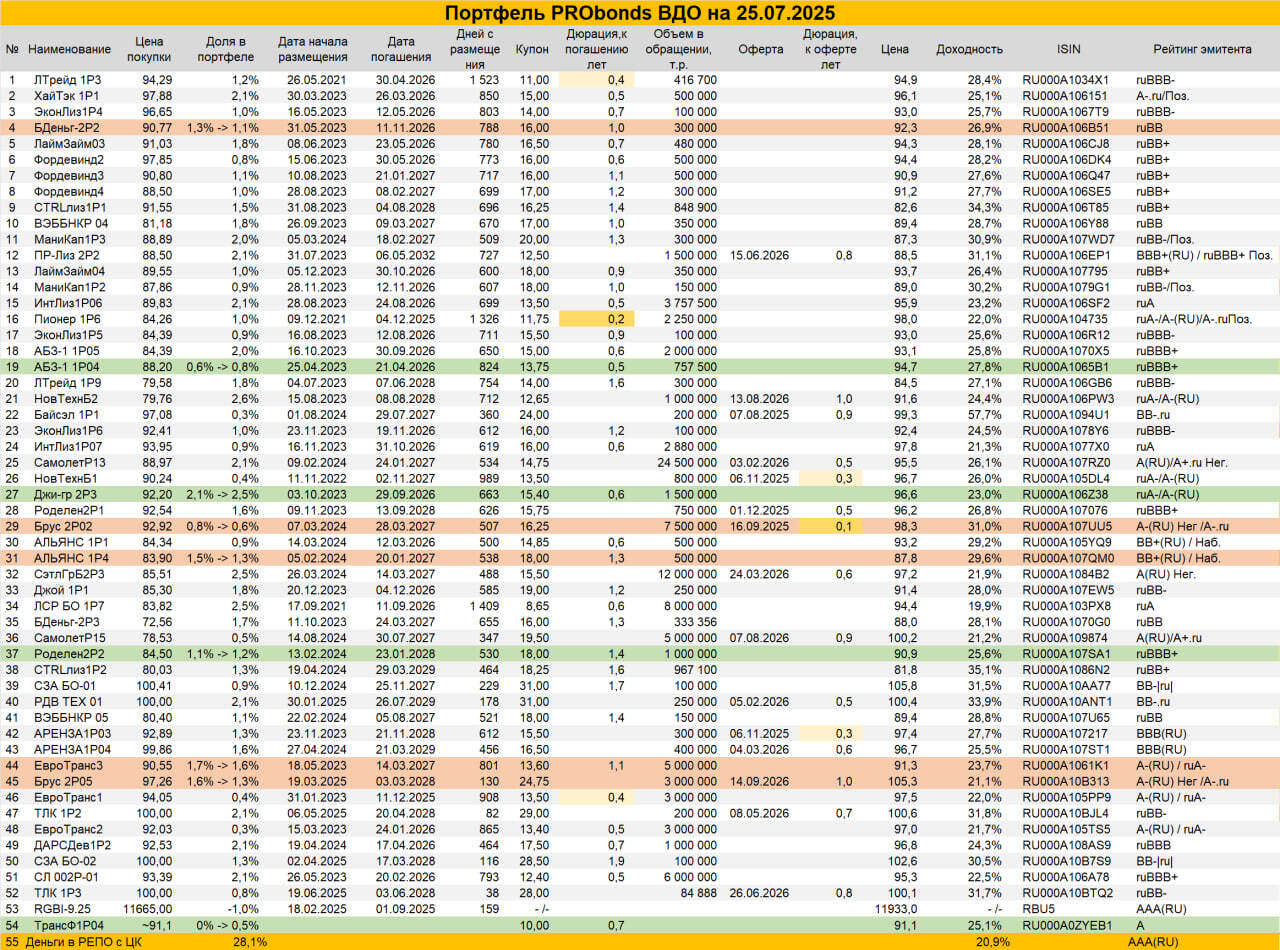Viewport: 1280px width, 950px height.
Task: Click the maturity date 06.05.2032 for ПР-Лиз 2Р2
Action: [x=401, y=256]
